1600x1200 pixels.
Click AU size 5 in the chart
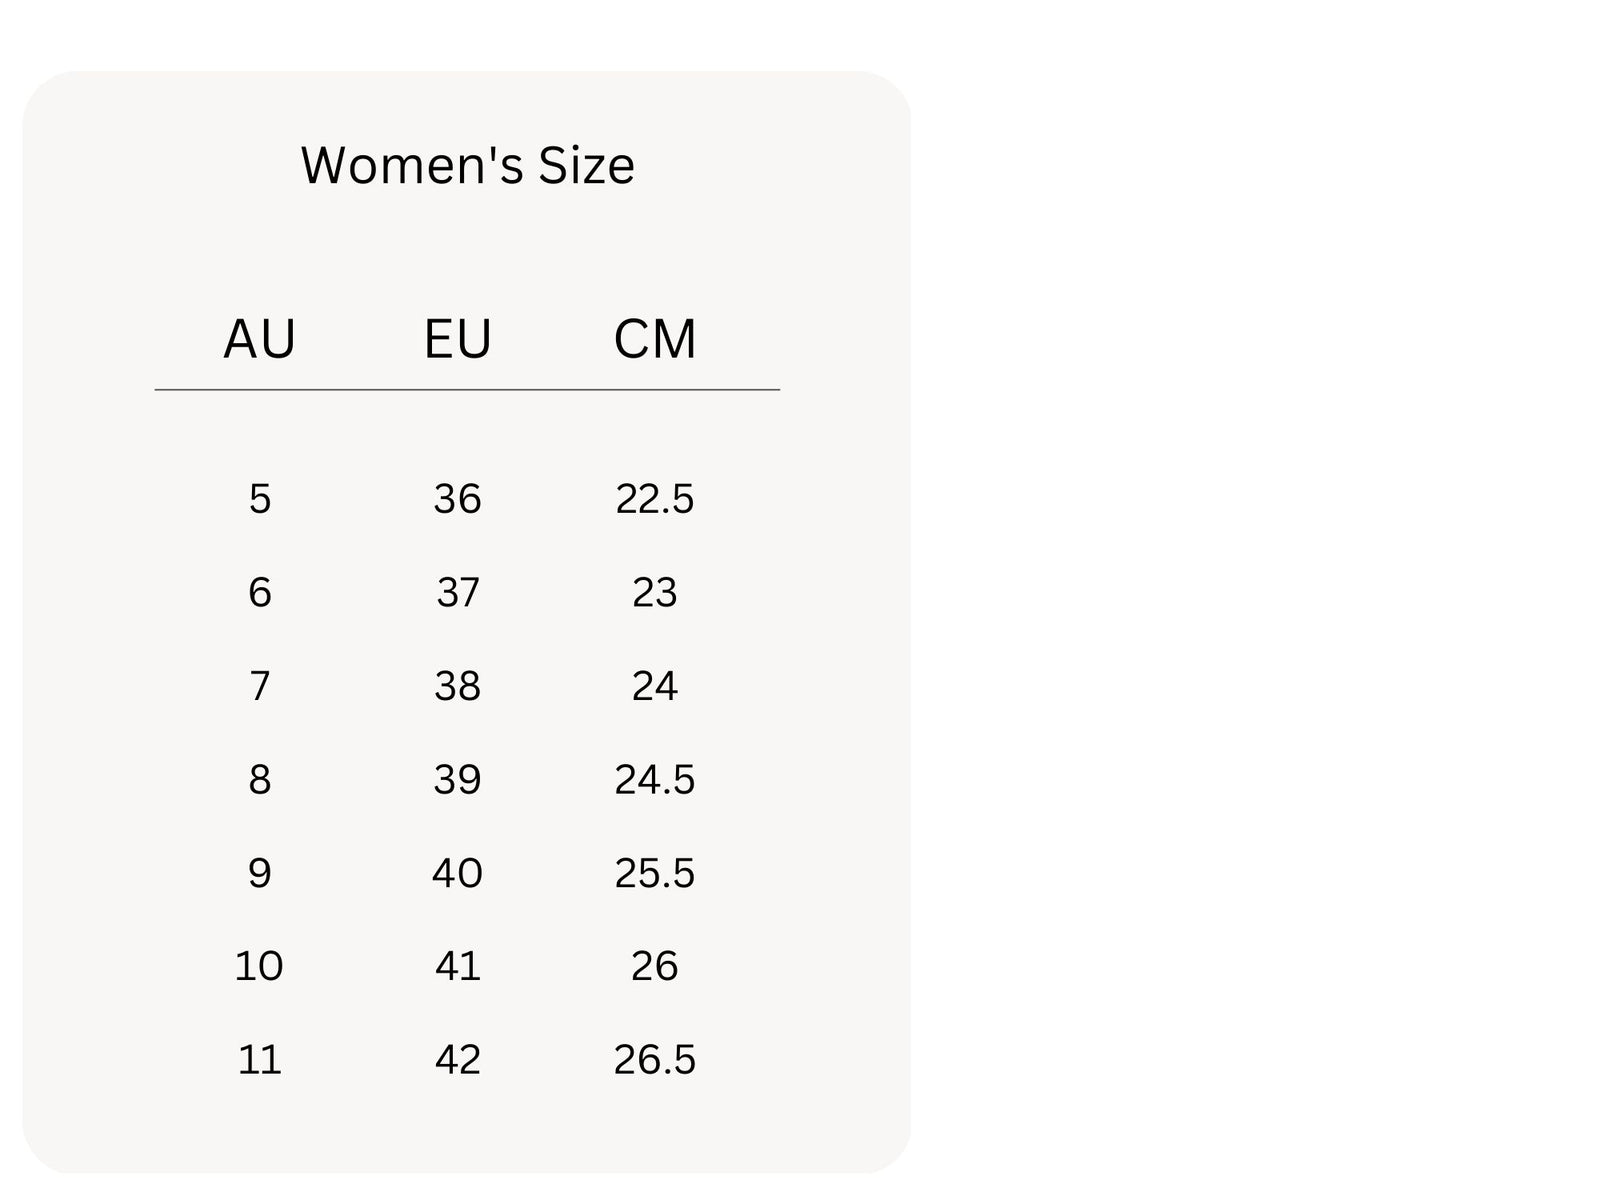click(259, 499)
